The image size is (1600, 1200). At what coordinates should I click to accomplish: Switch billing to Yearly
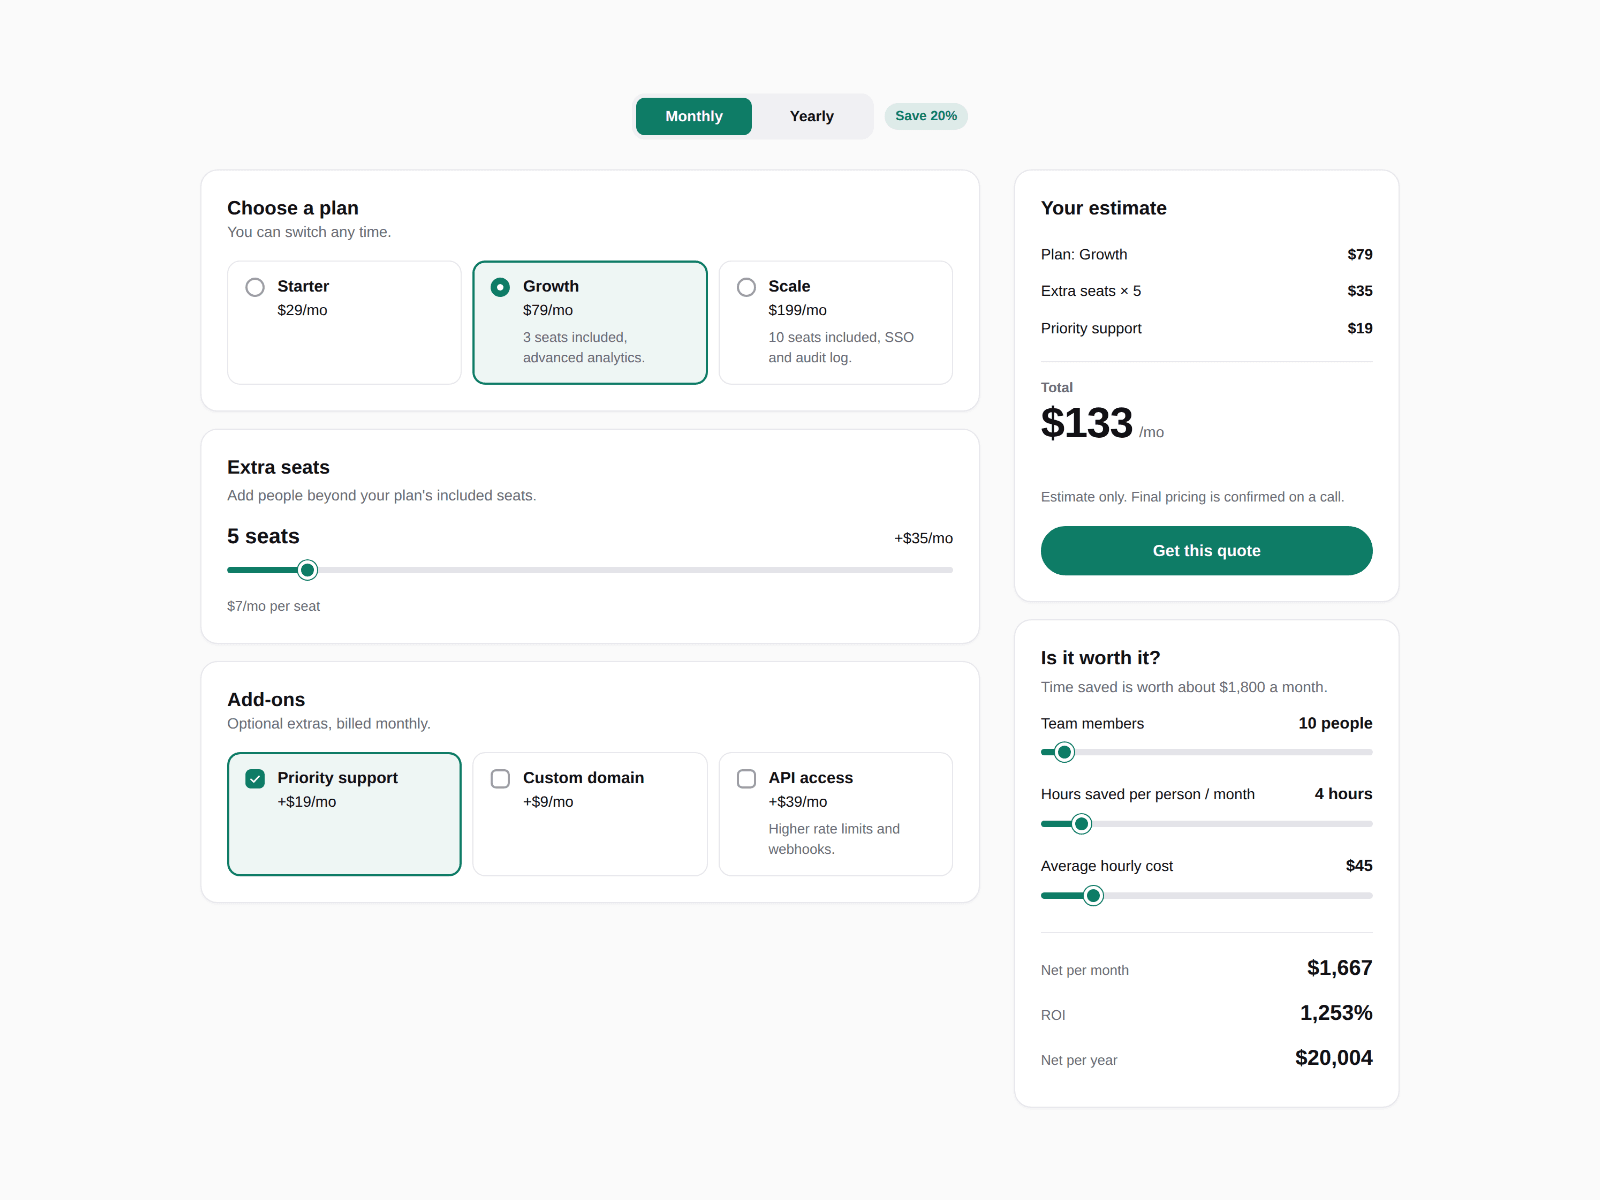(812, 116)
